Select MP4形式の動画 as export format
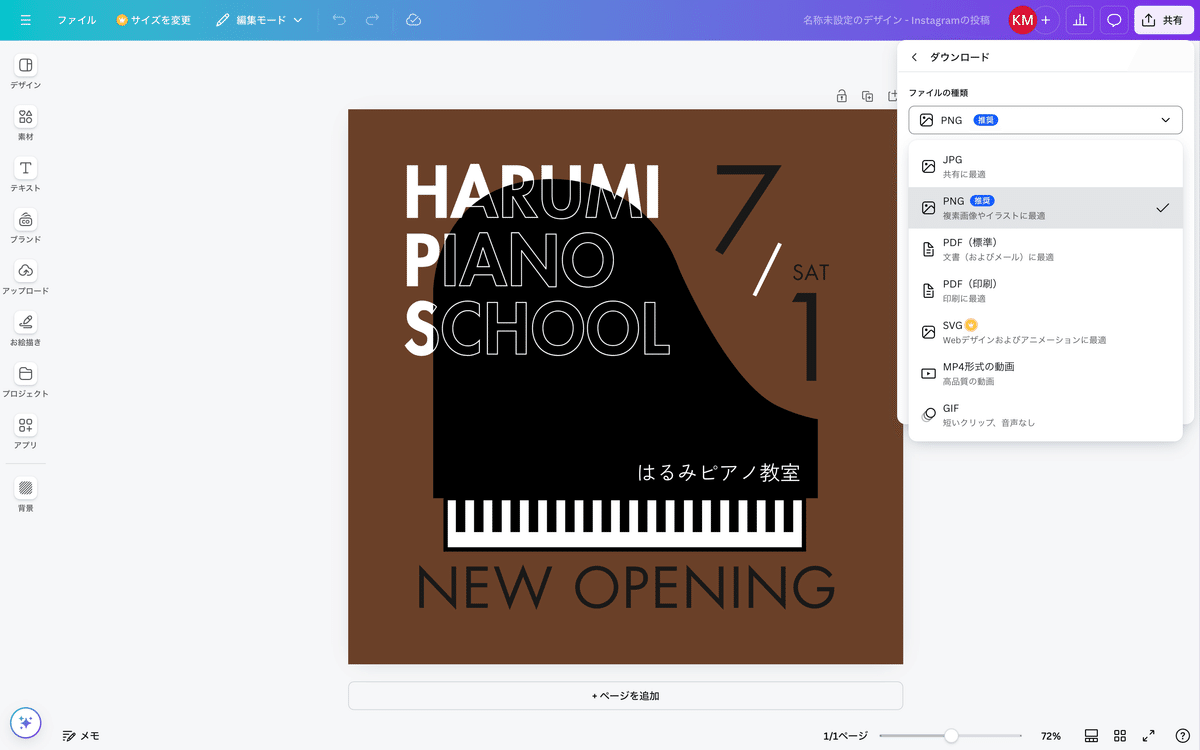The image size is (1200, 750). 1045,373
